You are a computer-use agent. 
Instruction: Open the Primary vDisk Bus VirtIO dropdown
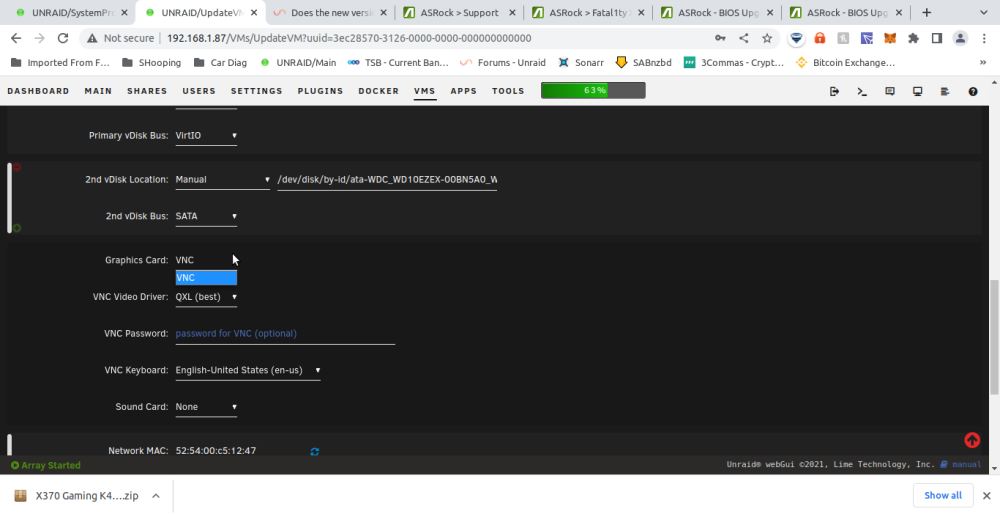tap(206, 136)
